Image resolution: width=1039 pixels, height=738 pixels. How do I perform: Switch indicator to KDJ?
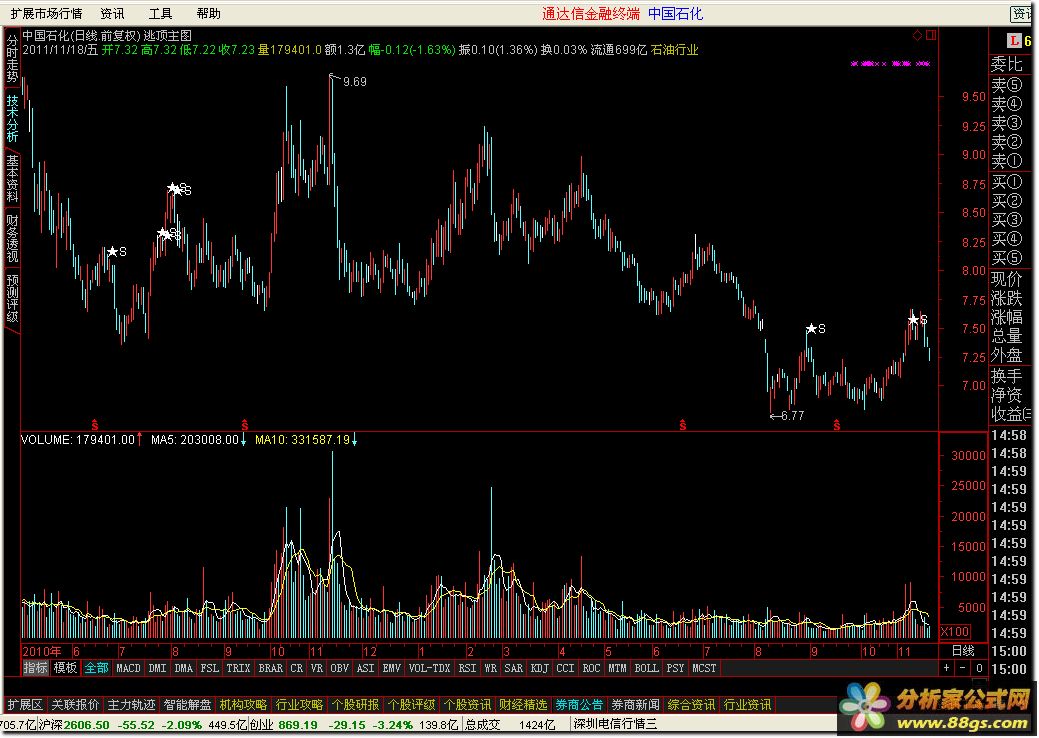tap(540, 668)
